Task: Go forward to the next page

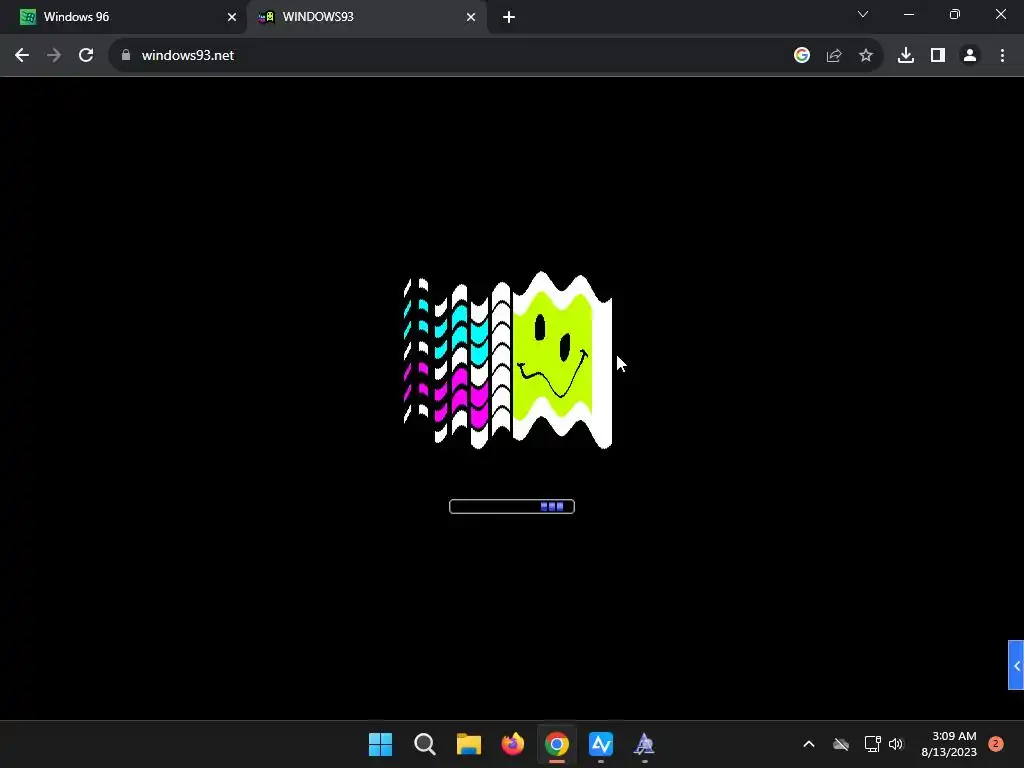Action: [x=54, y=56]
